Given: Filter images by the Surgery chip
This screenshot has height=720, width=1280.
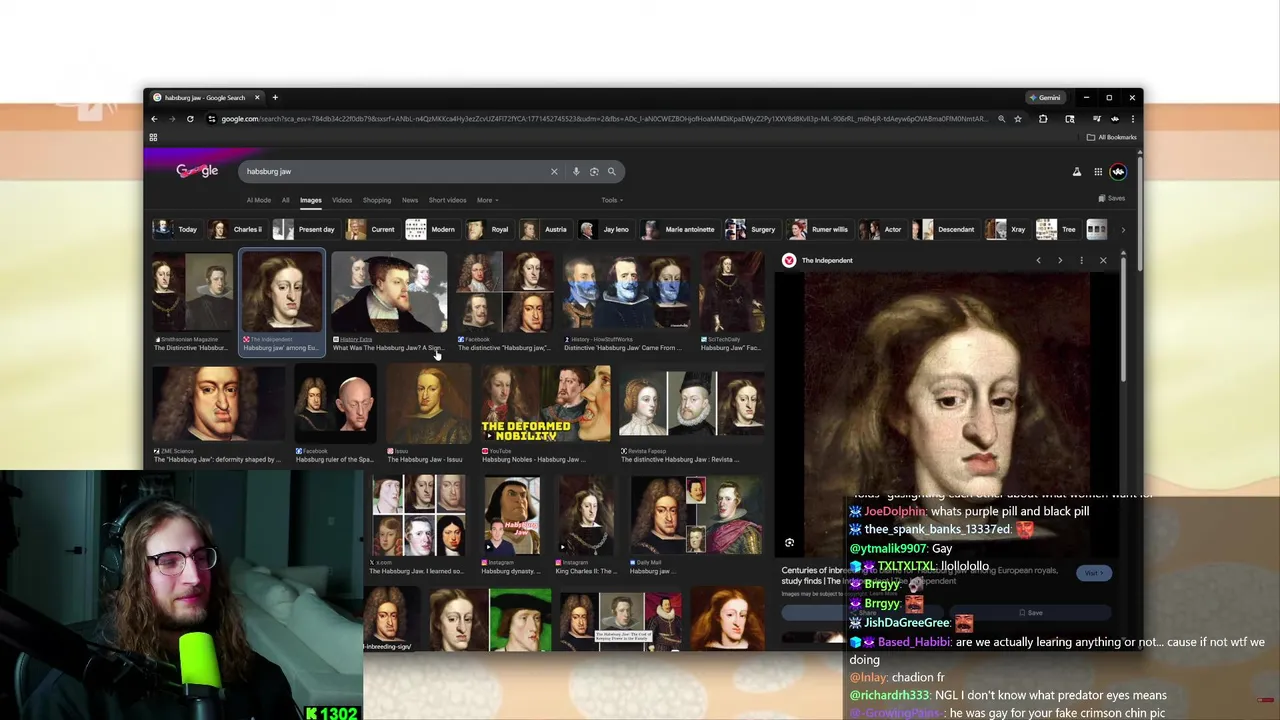Looking at the screenshot, I should click(751, 229).
